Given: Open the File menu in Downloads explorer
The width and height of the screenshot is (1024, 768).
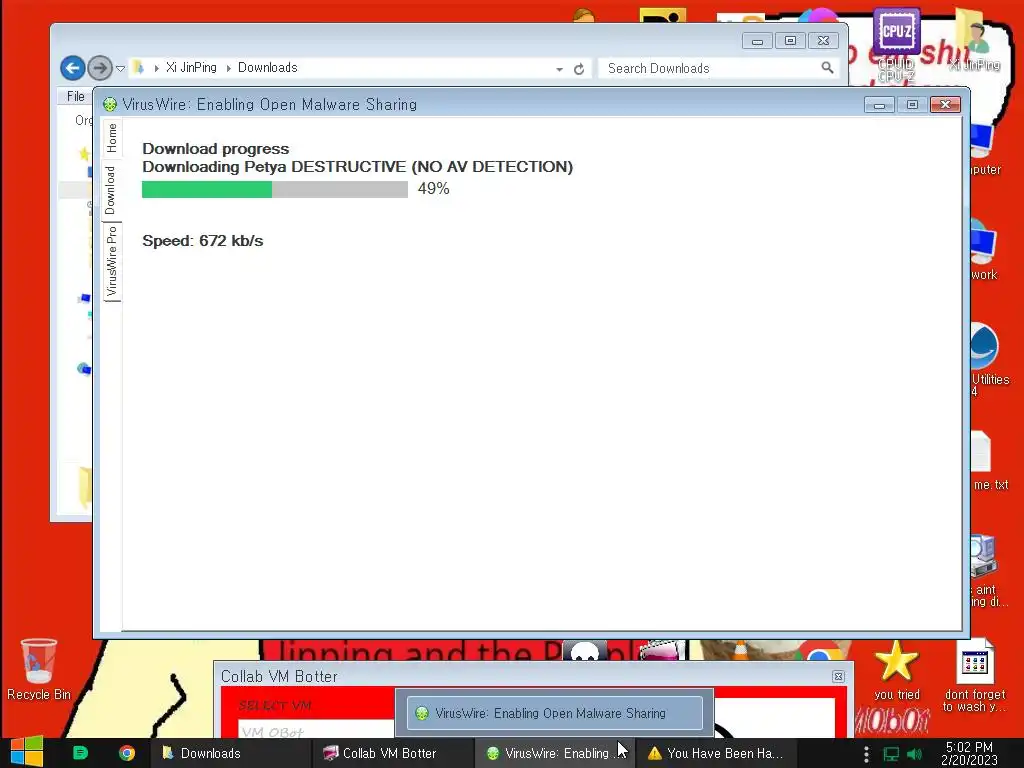Looking at the screenshot, I should point(76,96).
